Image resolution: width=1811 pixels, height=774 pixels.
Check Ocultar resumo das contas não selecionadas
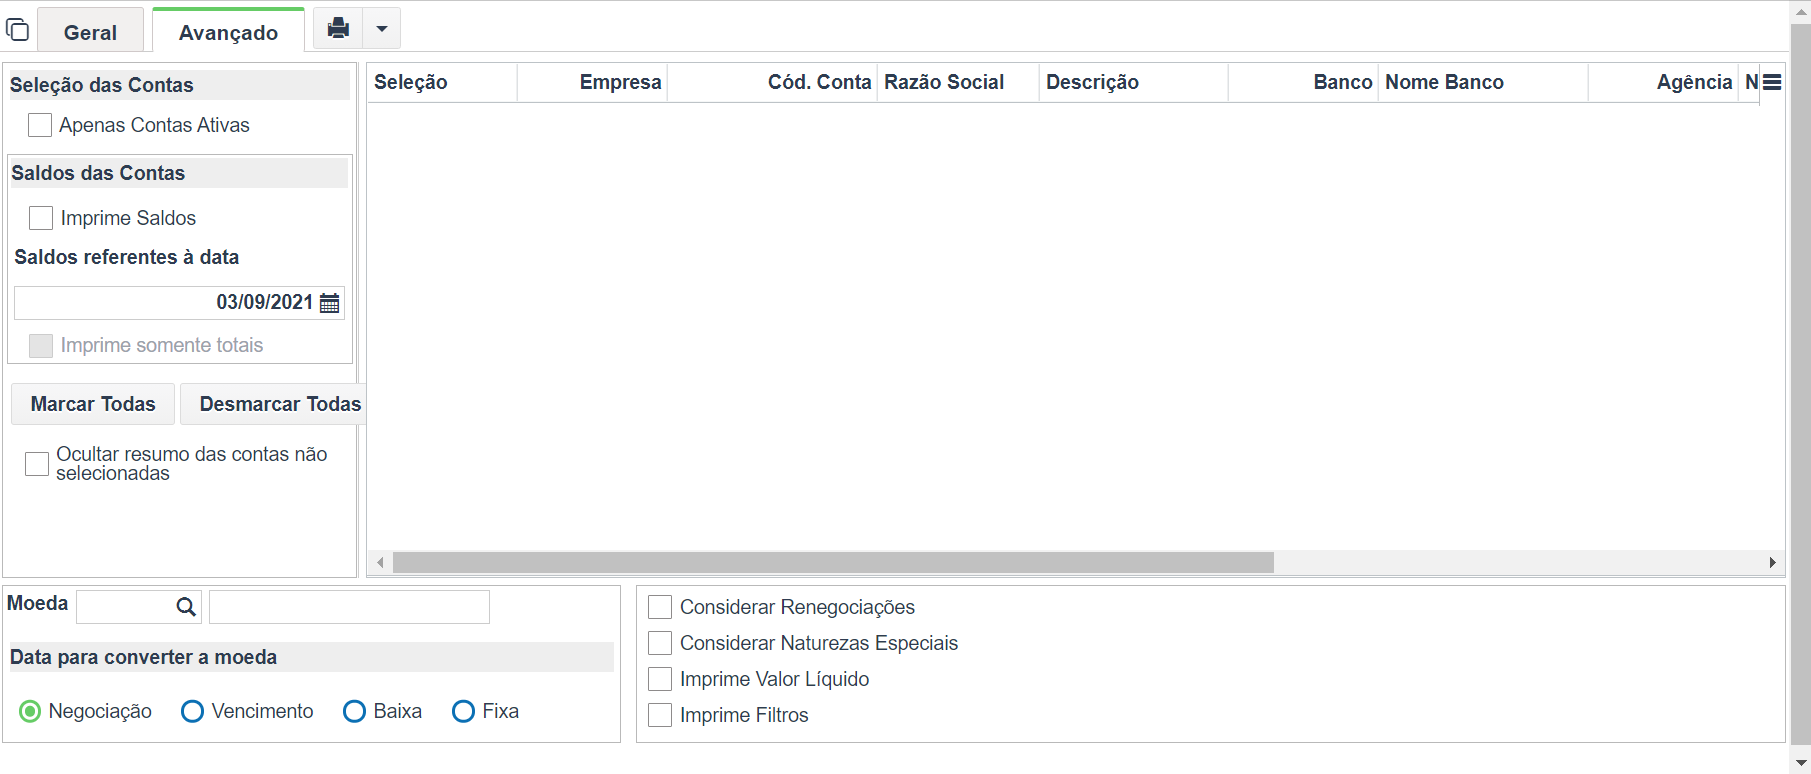[37, 464]
